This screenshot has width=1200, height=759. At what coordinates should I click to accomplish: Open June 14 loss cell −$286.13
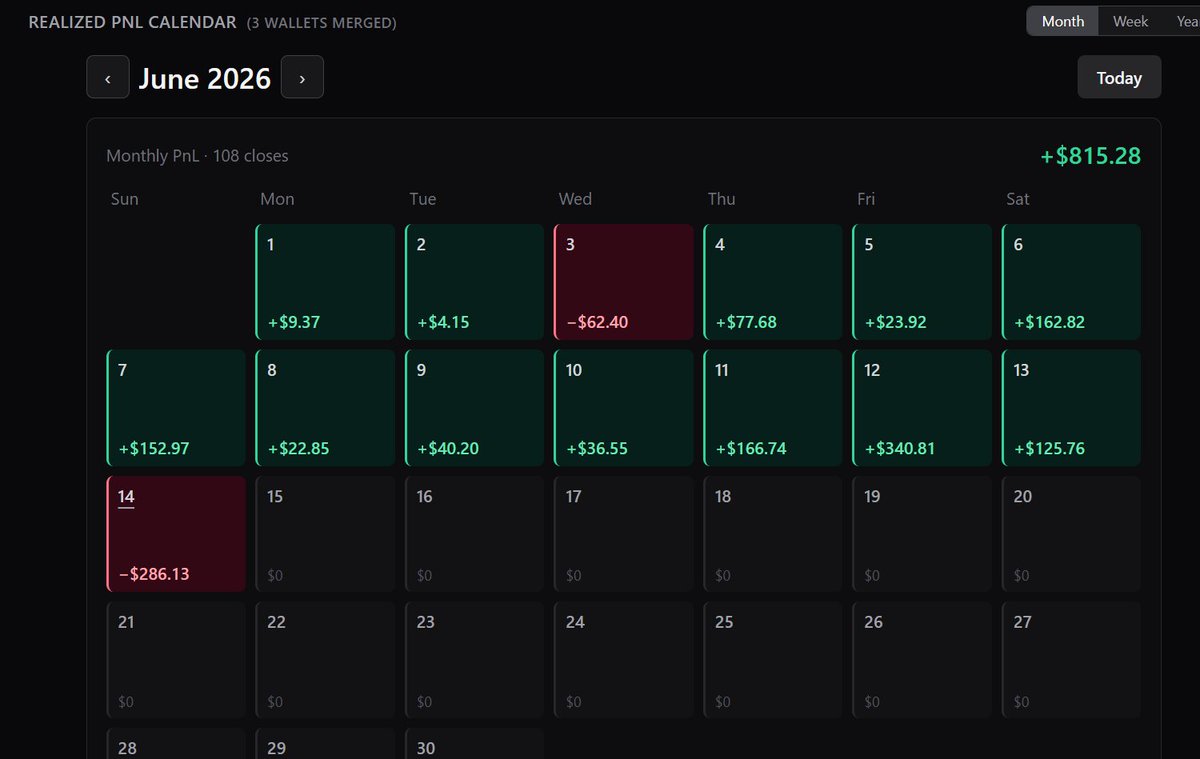tap(176, 534)
